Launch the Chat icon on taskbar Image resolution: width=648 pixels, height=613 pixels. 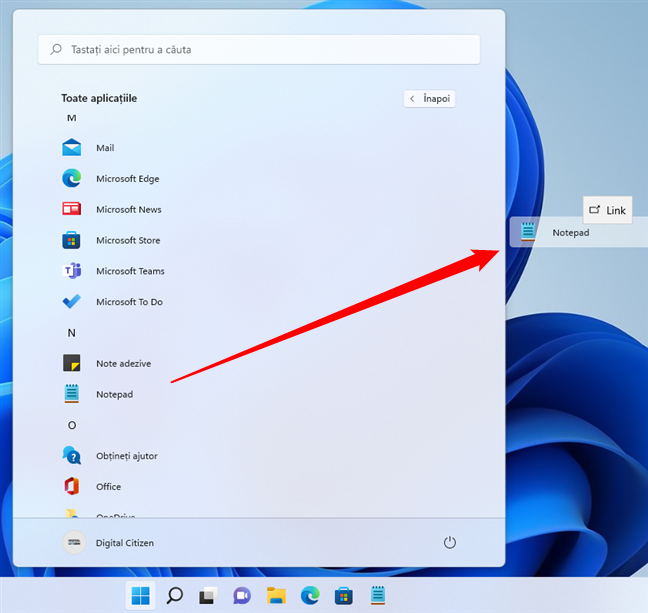pos(242,596)
